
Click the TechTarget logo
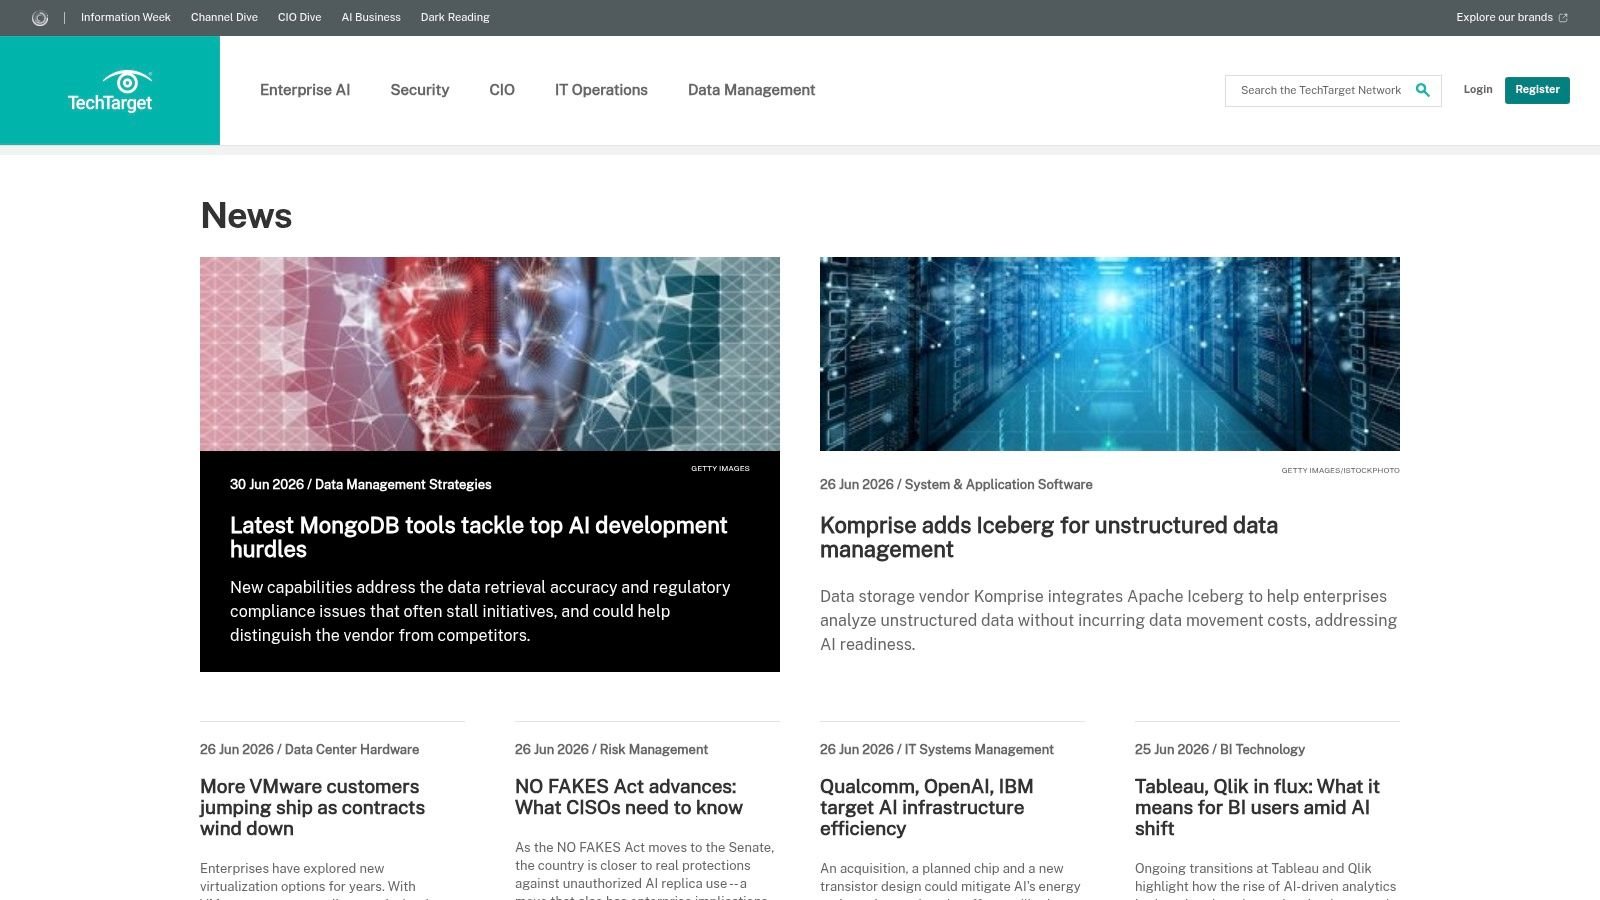tap(110, 91)
